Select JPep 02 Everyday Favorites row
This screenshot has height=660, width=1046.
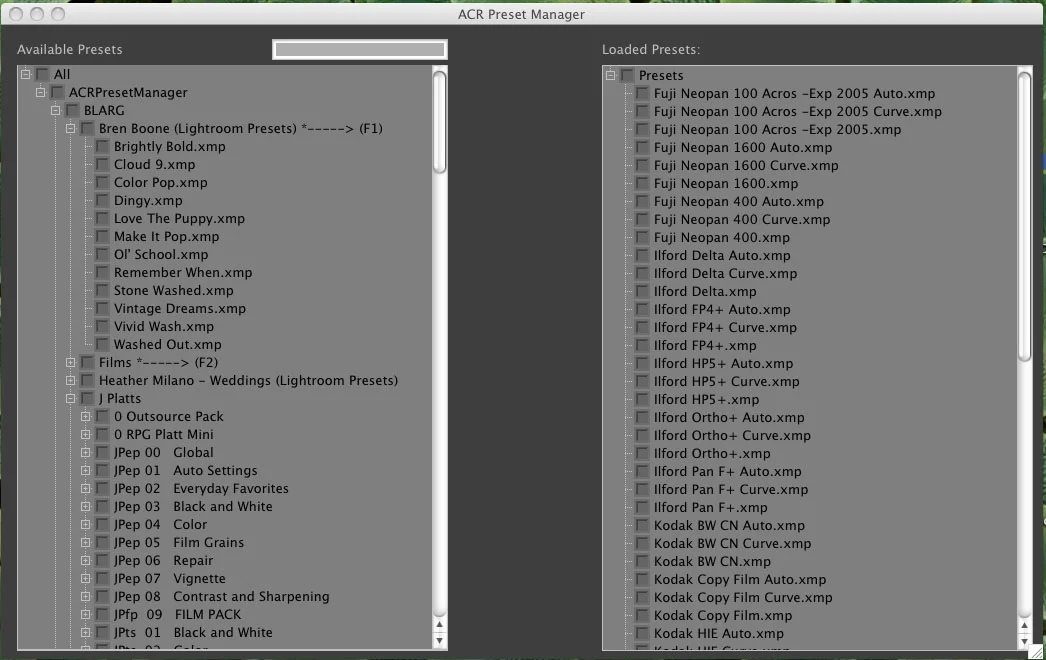click(201, 488)
